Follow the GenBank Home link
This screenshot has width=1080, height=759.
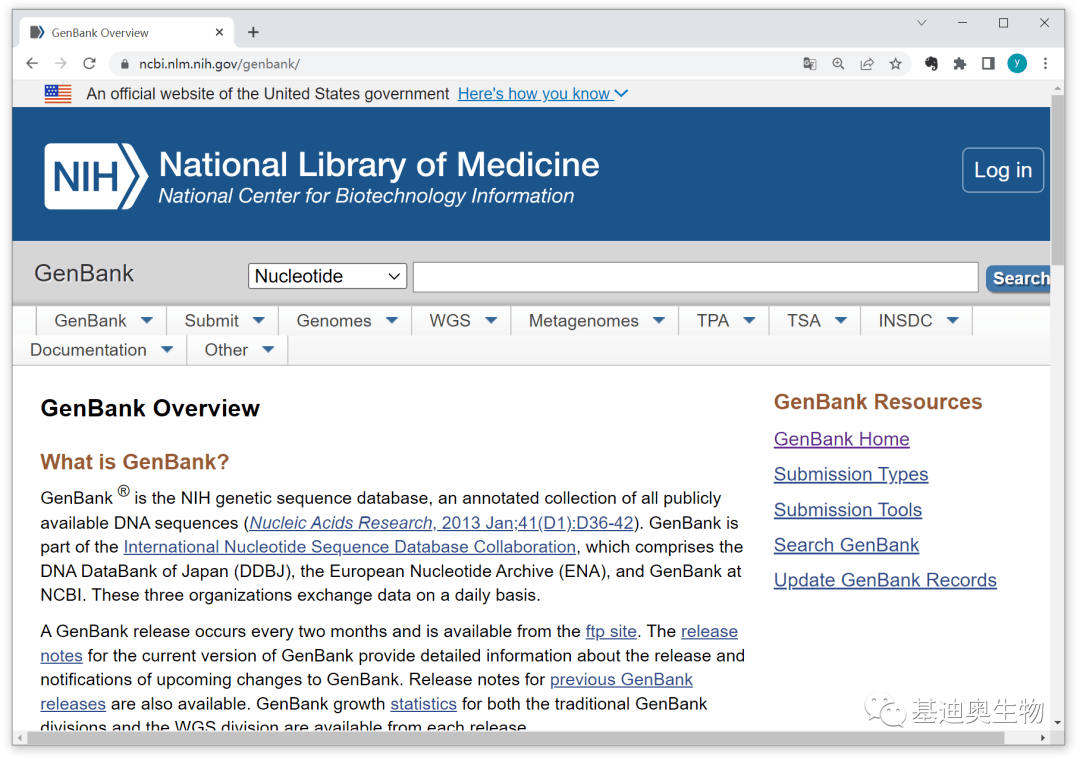pyautogui.click(x=841, y=439)
